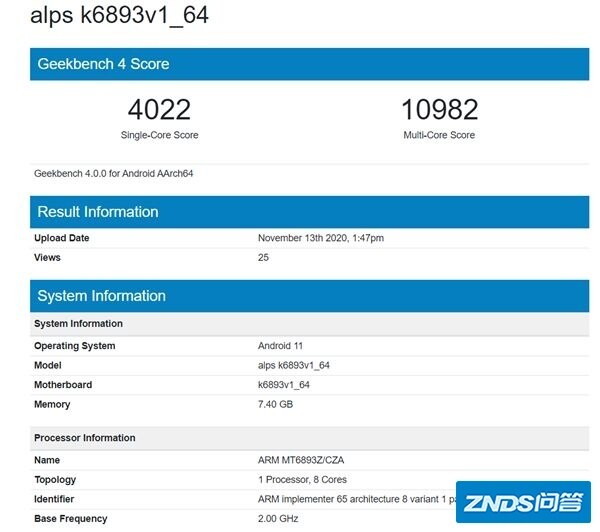This screenshot has width=600, height=532.
Task: Click the ARM implementer 65 architecture value
Action: point(357,499)
